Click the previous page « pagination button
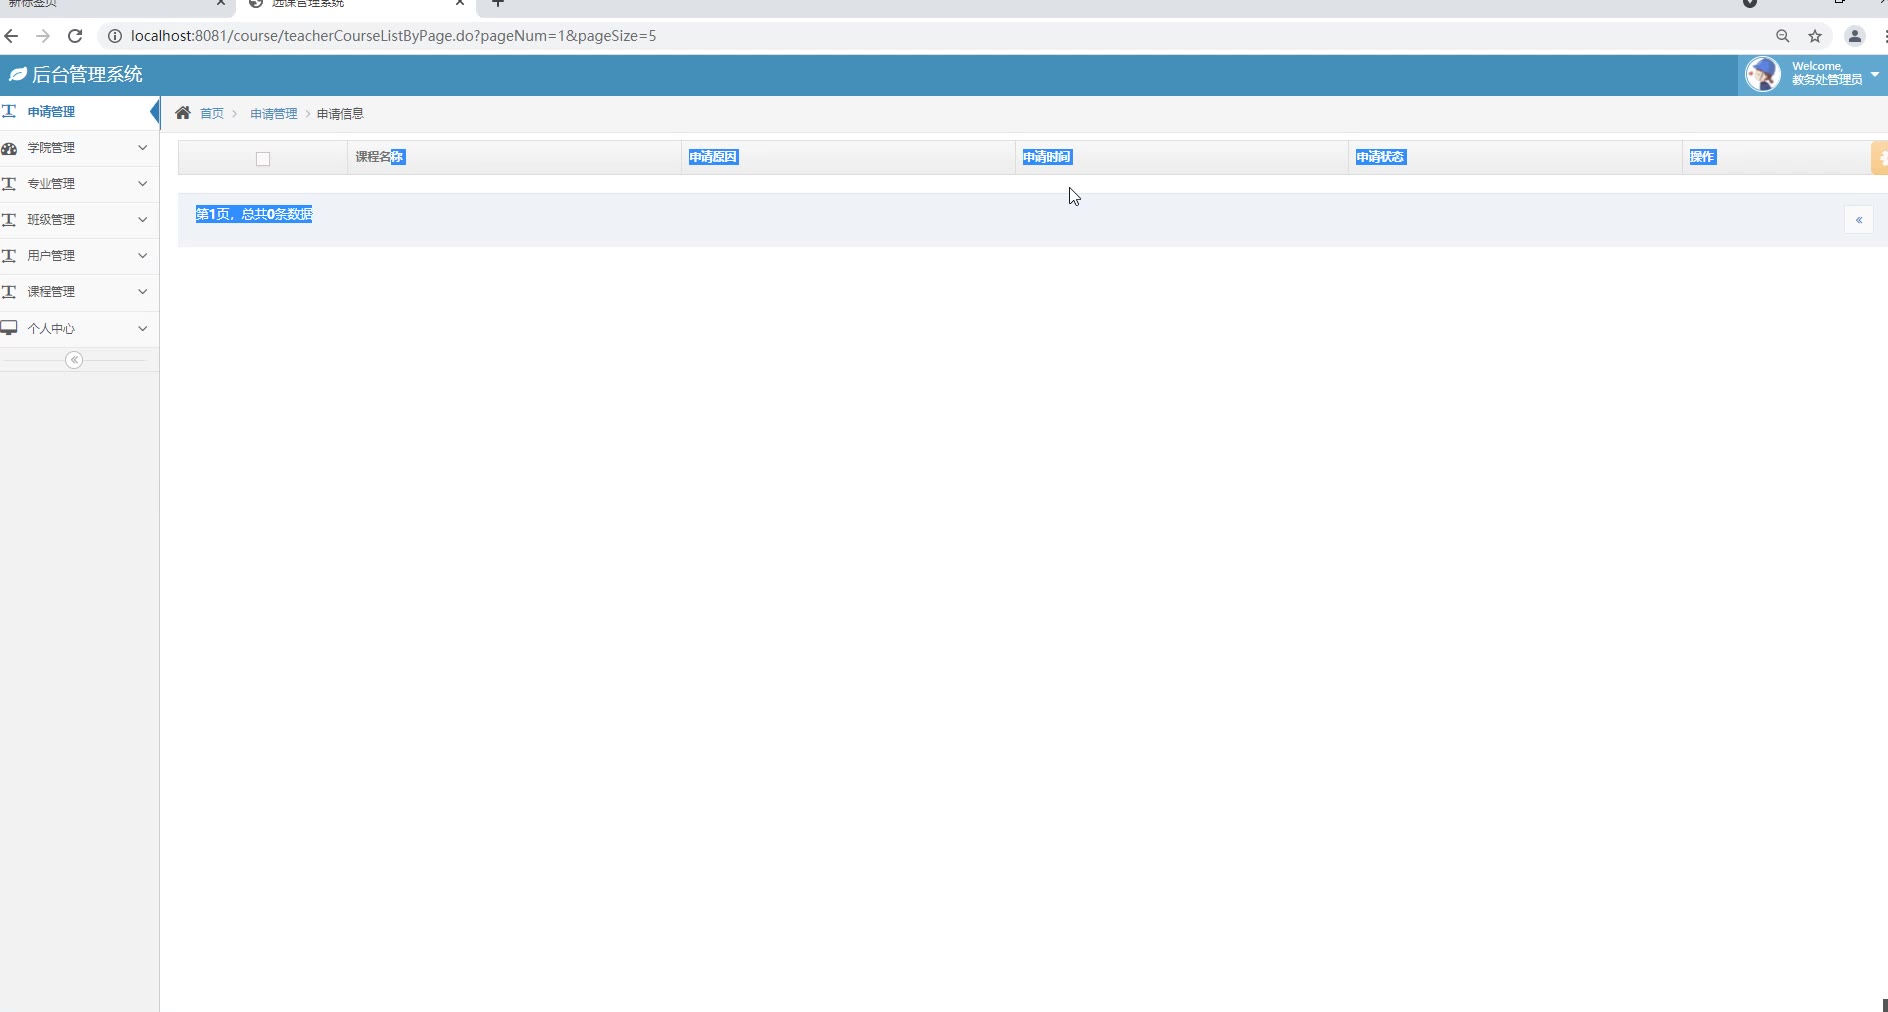Viewport: 1888px width, 1012px height. (x=1859, y=220)
